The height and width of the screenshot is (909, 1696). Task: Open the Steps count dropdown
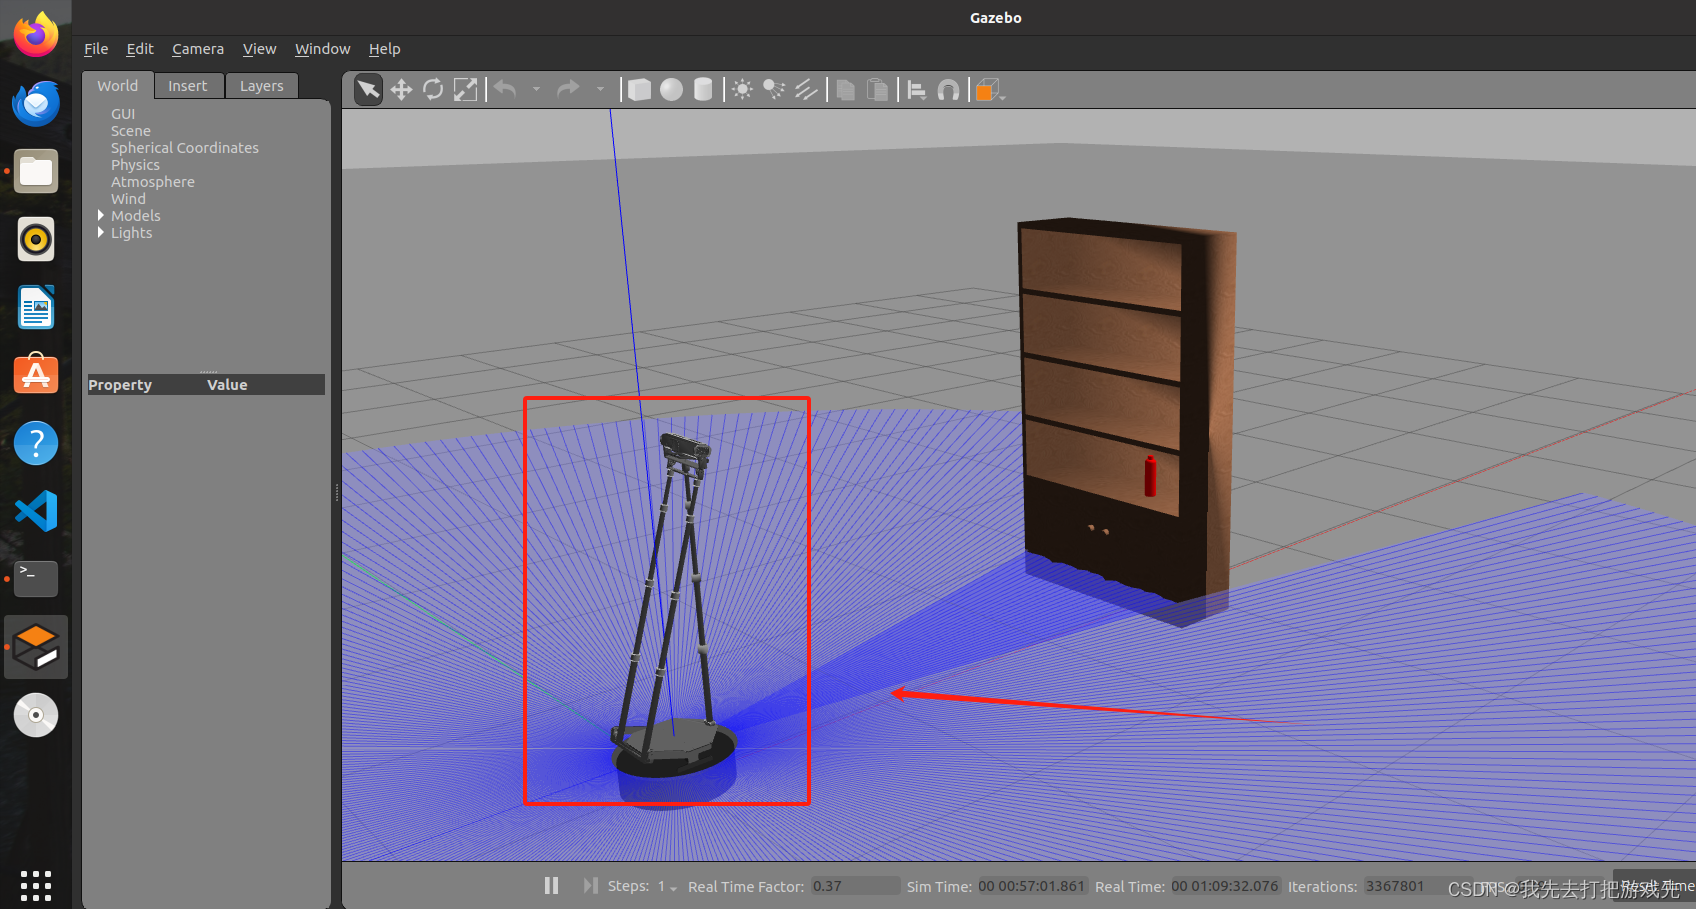point(667,887)
